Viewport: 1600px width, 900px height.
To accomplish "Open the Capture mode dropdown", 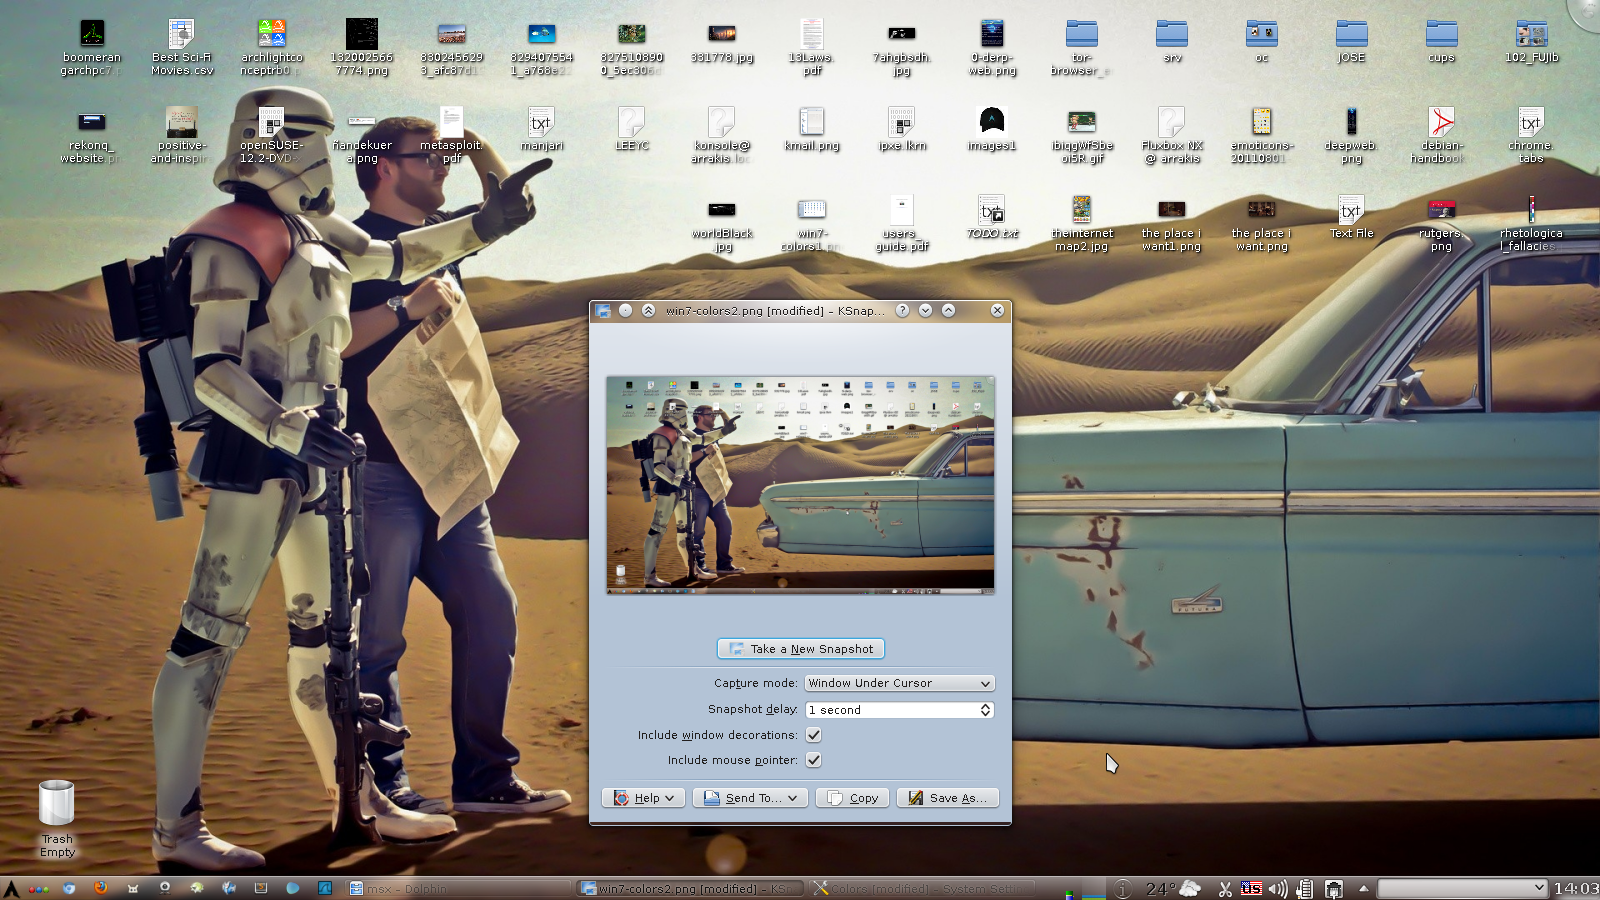I will tap(899, 683).
